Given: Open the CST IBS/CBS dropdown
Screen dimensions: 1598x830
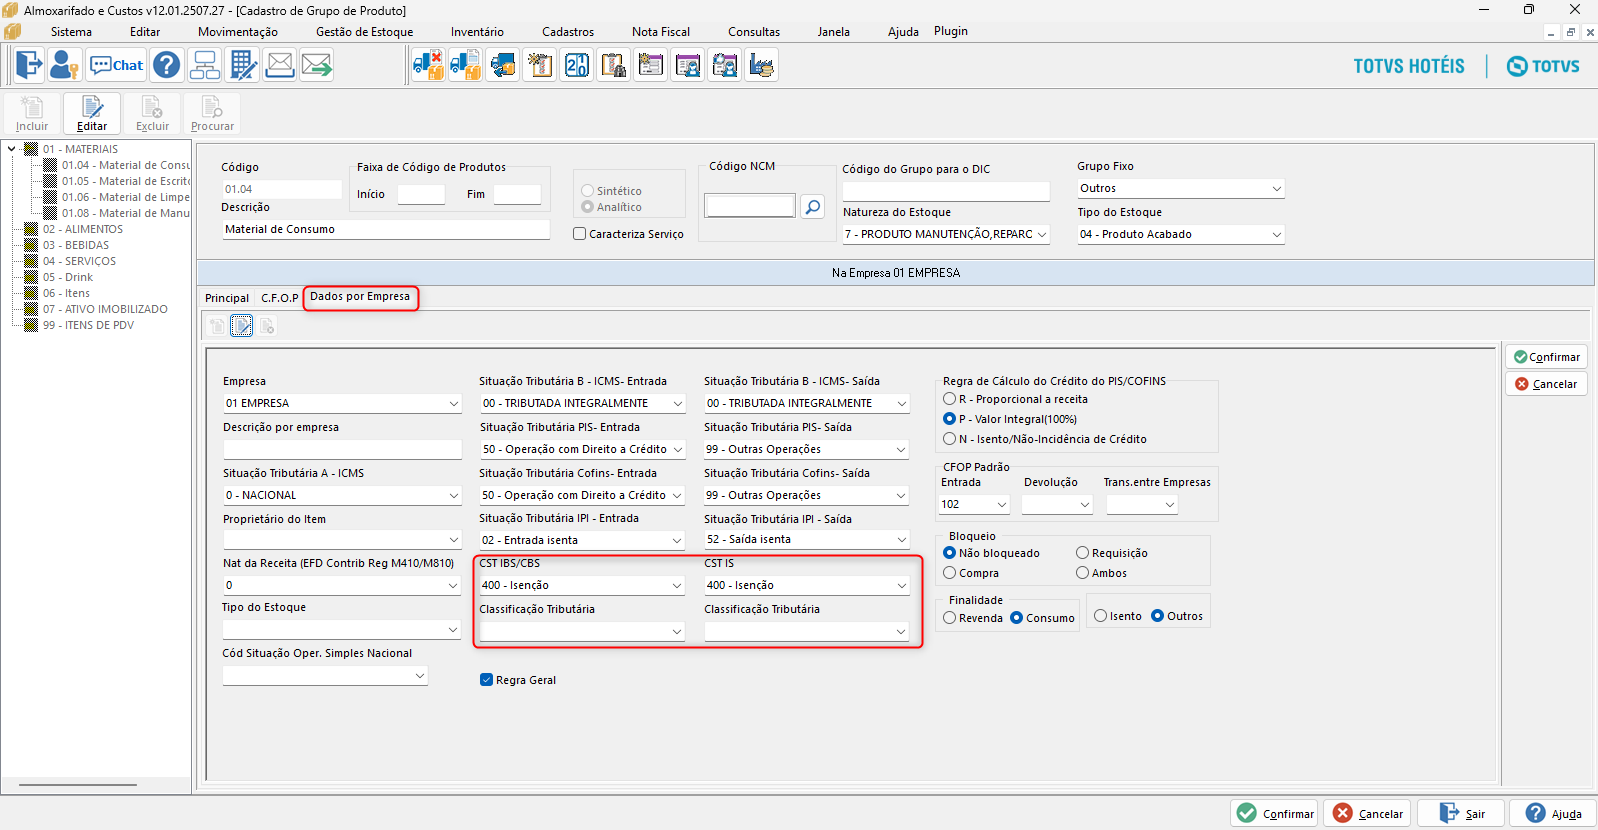Looking at the screenshot, I should (582, 585).
